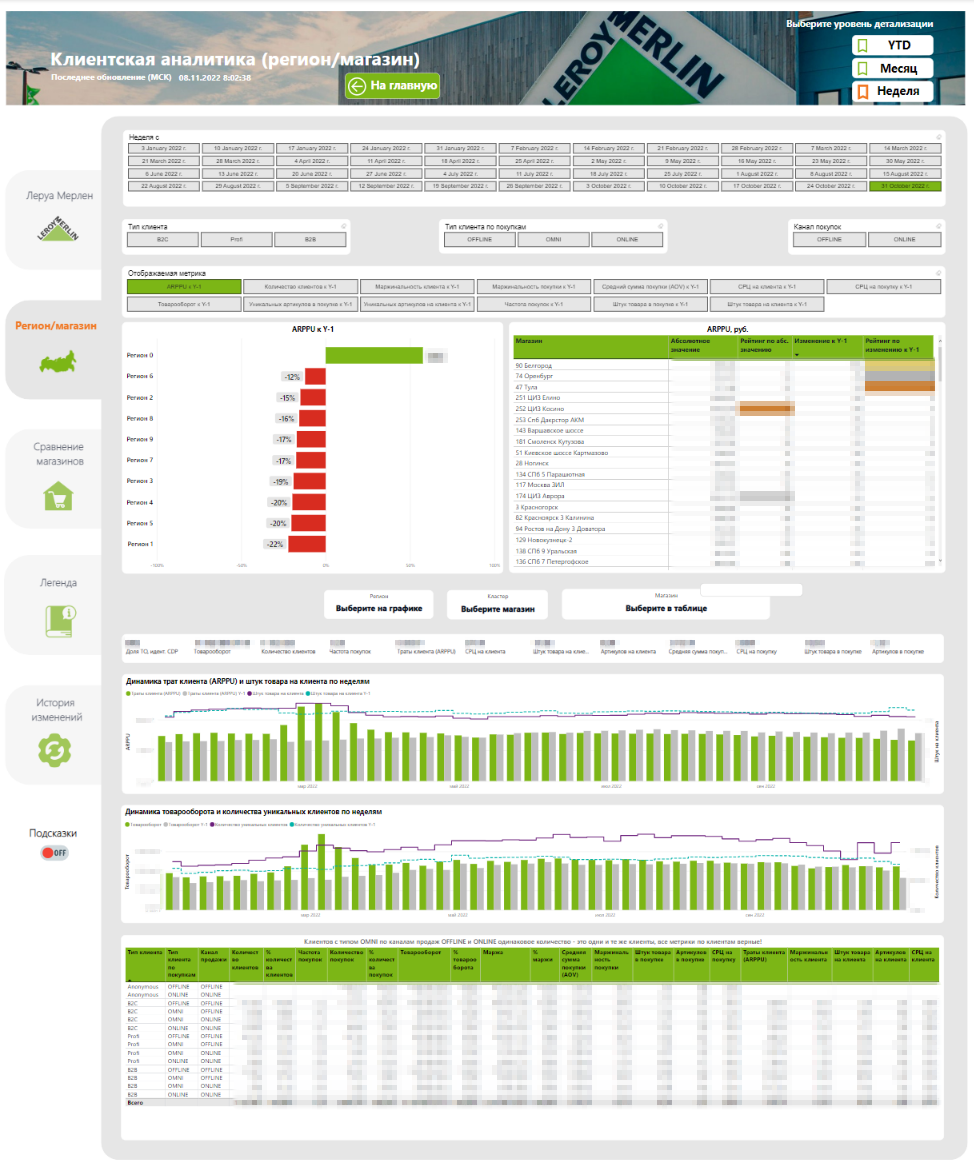
Task: Open Регион/магазин via the Russia map icon
Action: (x=58, y=364)
